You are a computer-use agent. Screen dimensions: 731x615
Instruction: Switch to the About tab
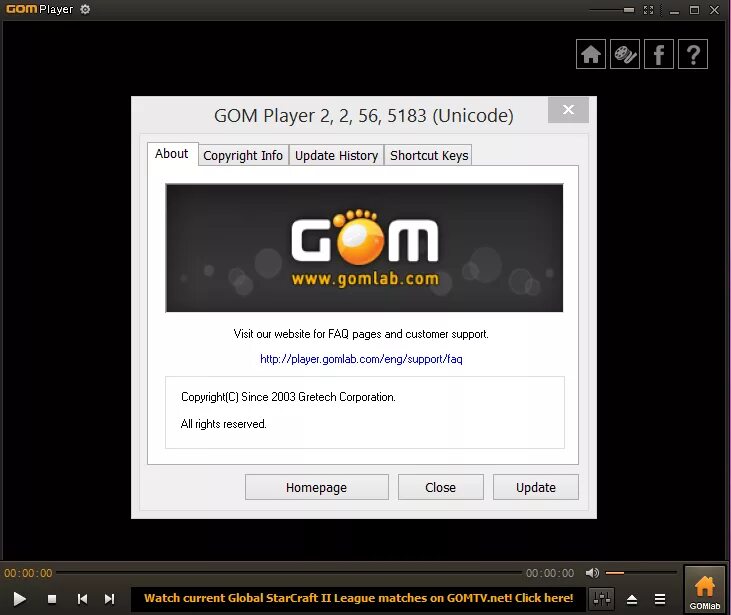pos(172,154)
